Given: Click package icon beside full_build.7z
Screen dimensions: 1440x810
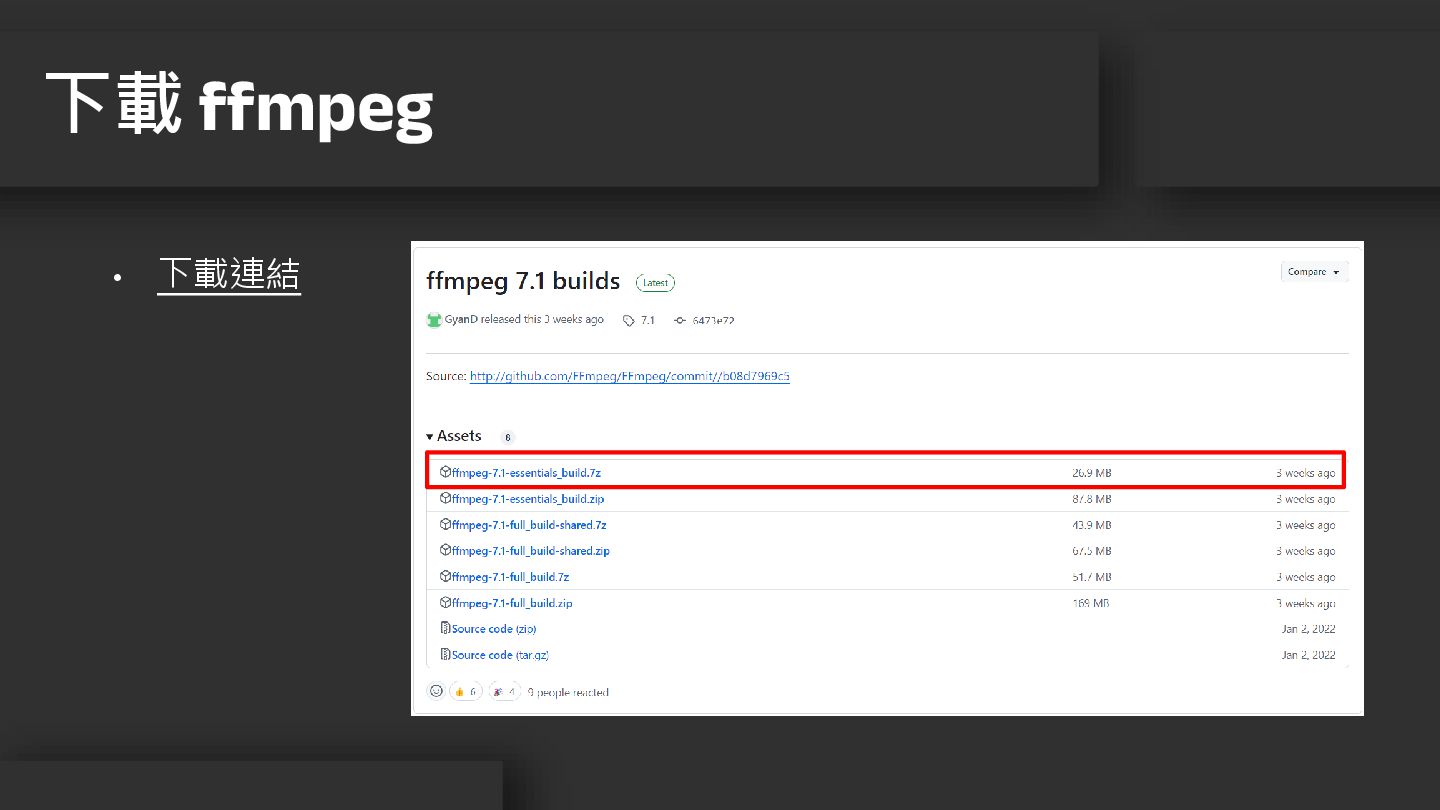Looking at the screenshot, I should [446, 576].
